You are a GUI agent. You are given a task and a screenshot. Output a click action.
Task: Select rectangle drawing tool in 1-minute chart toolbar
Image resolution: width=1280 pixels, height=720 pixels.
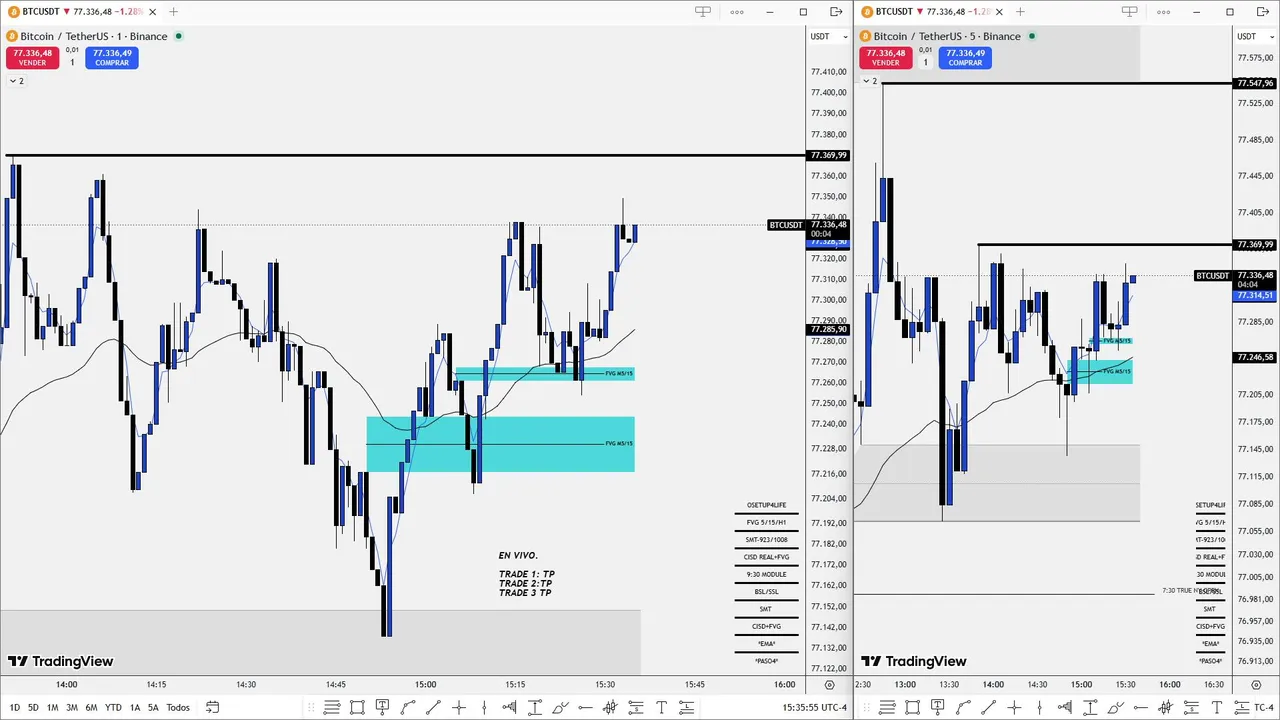click(357, 707)
